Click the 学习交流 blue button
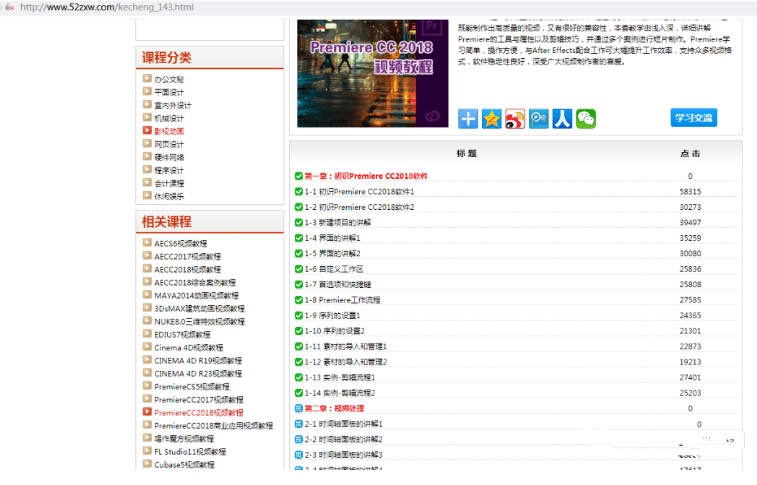Image resolution: width=757 pixels, height=485 pixels. coord(694,118)
